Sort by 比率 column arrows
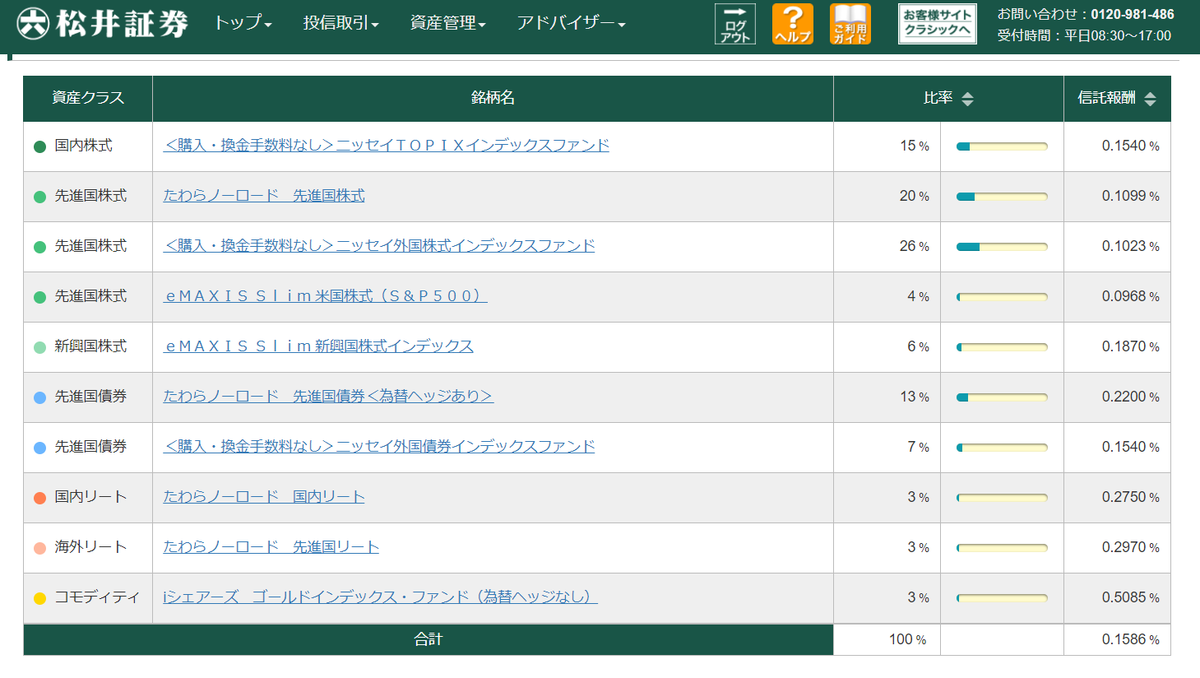The height and width of the screenshot is (678, 1200). pos(967,99)
